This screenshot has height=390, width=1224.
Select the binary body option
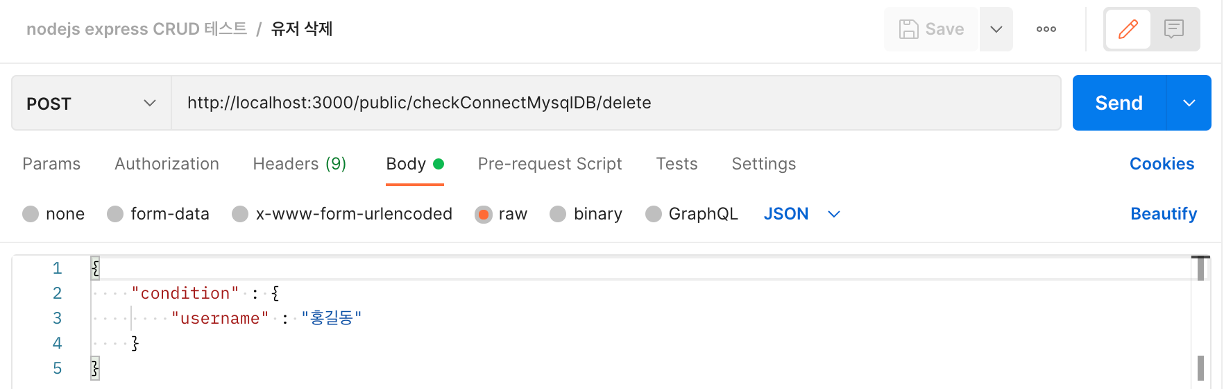coord(586,214)
